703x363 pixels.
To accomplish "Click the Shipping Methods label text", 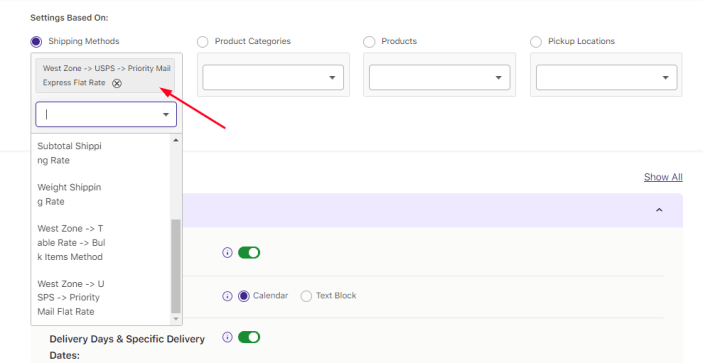I will pos(84,41).
